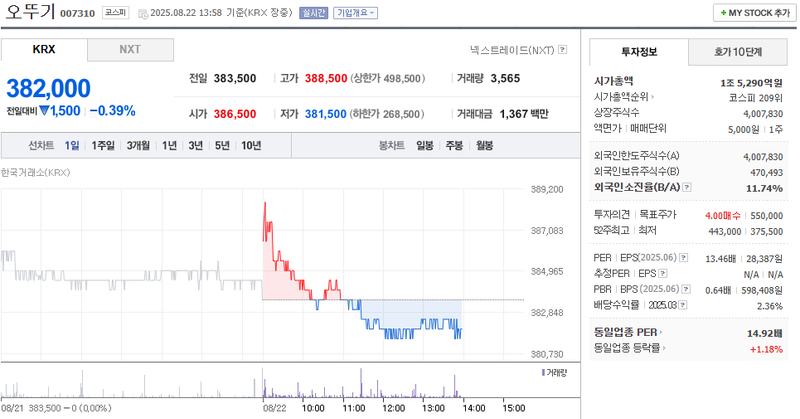
Task: Expand the 기업개요 dropdown
Action: pos(356,13)
